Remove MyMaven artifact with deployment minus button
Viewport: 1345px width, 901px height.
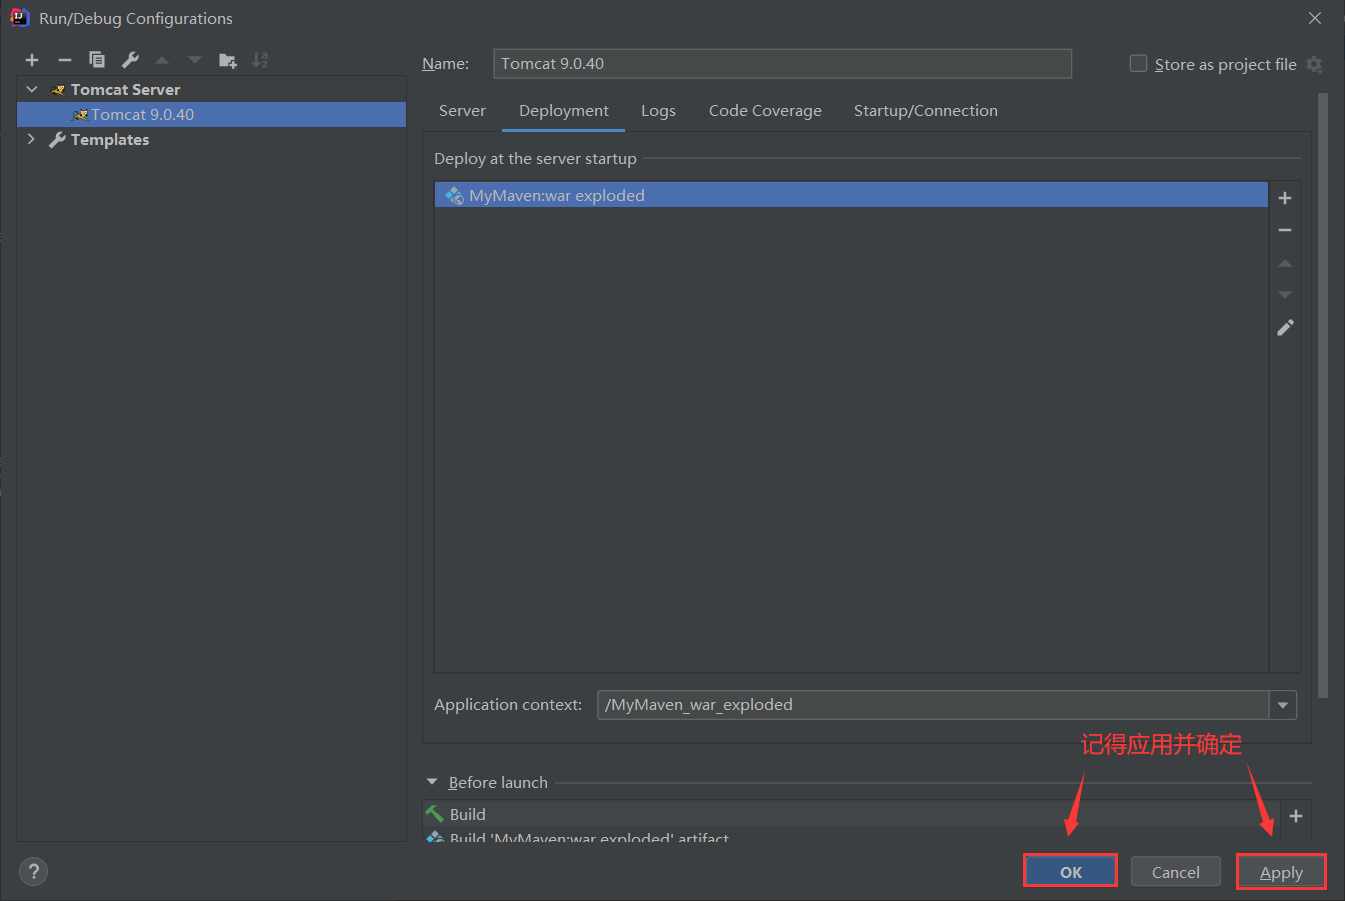[1285, 230]
